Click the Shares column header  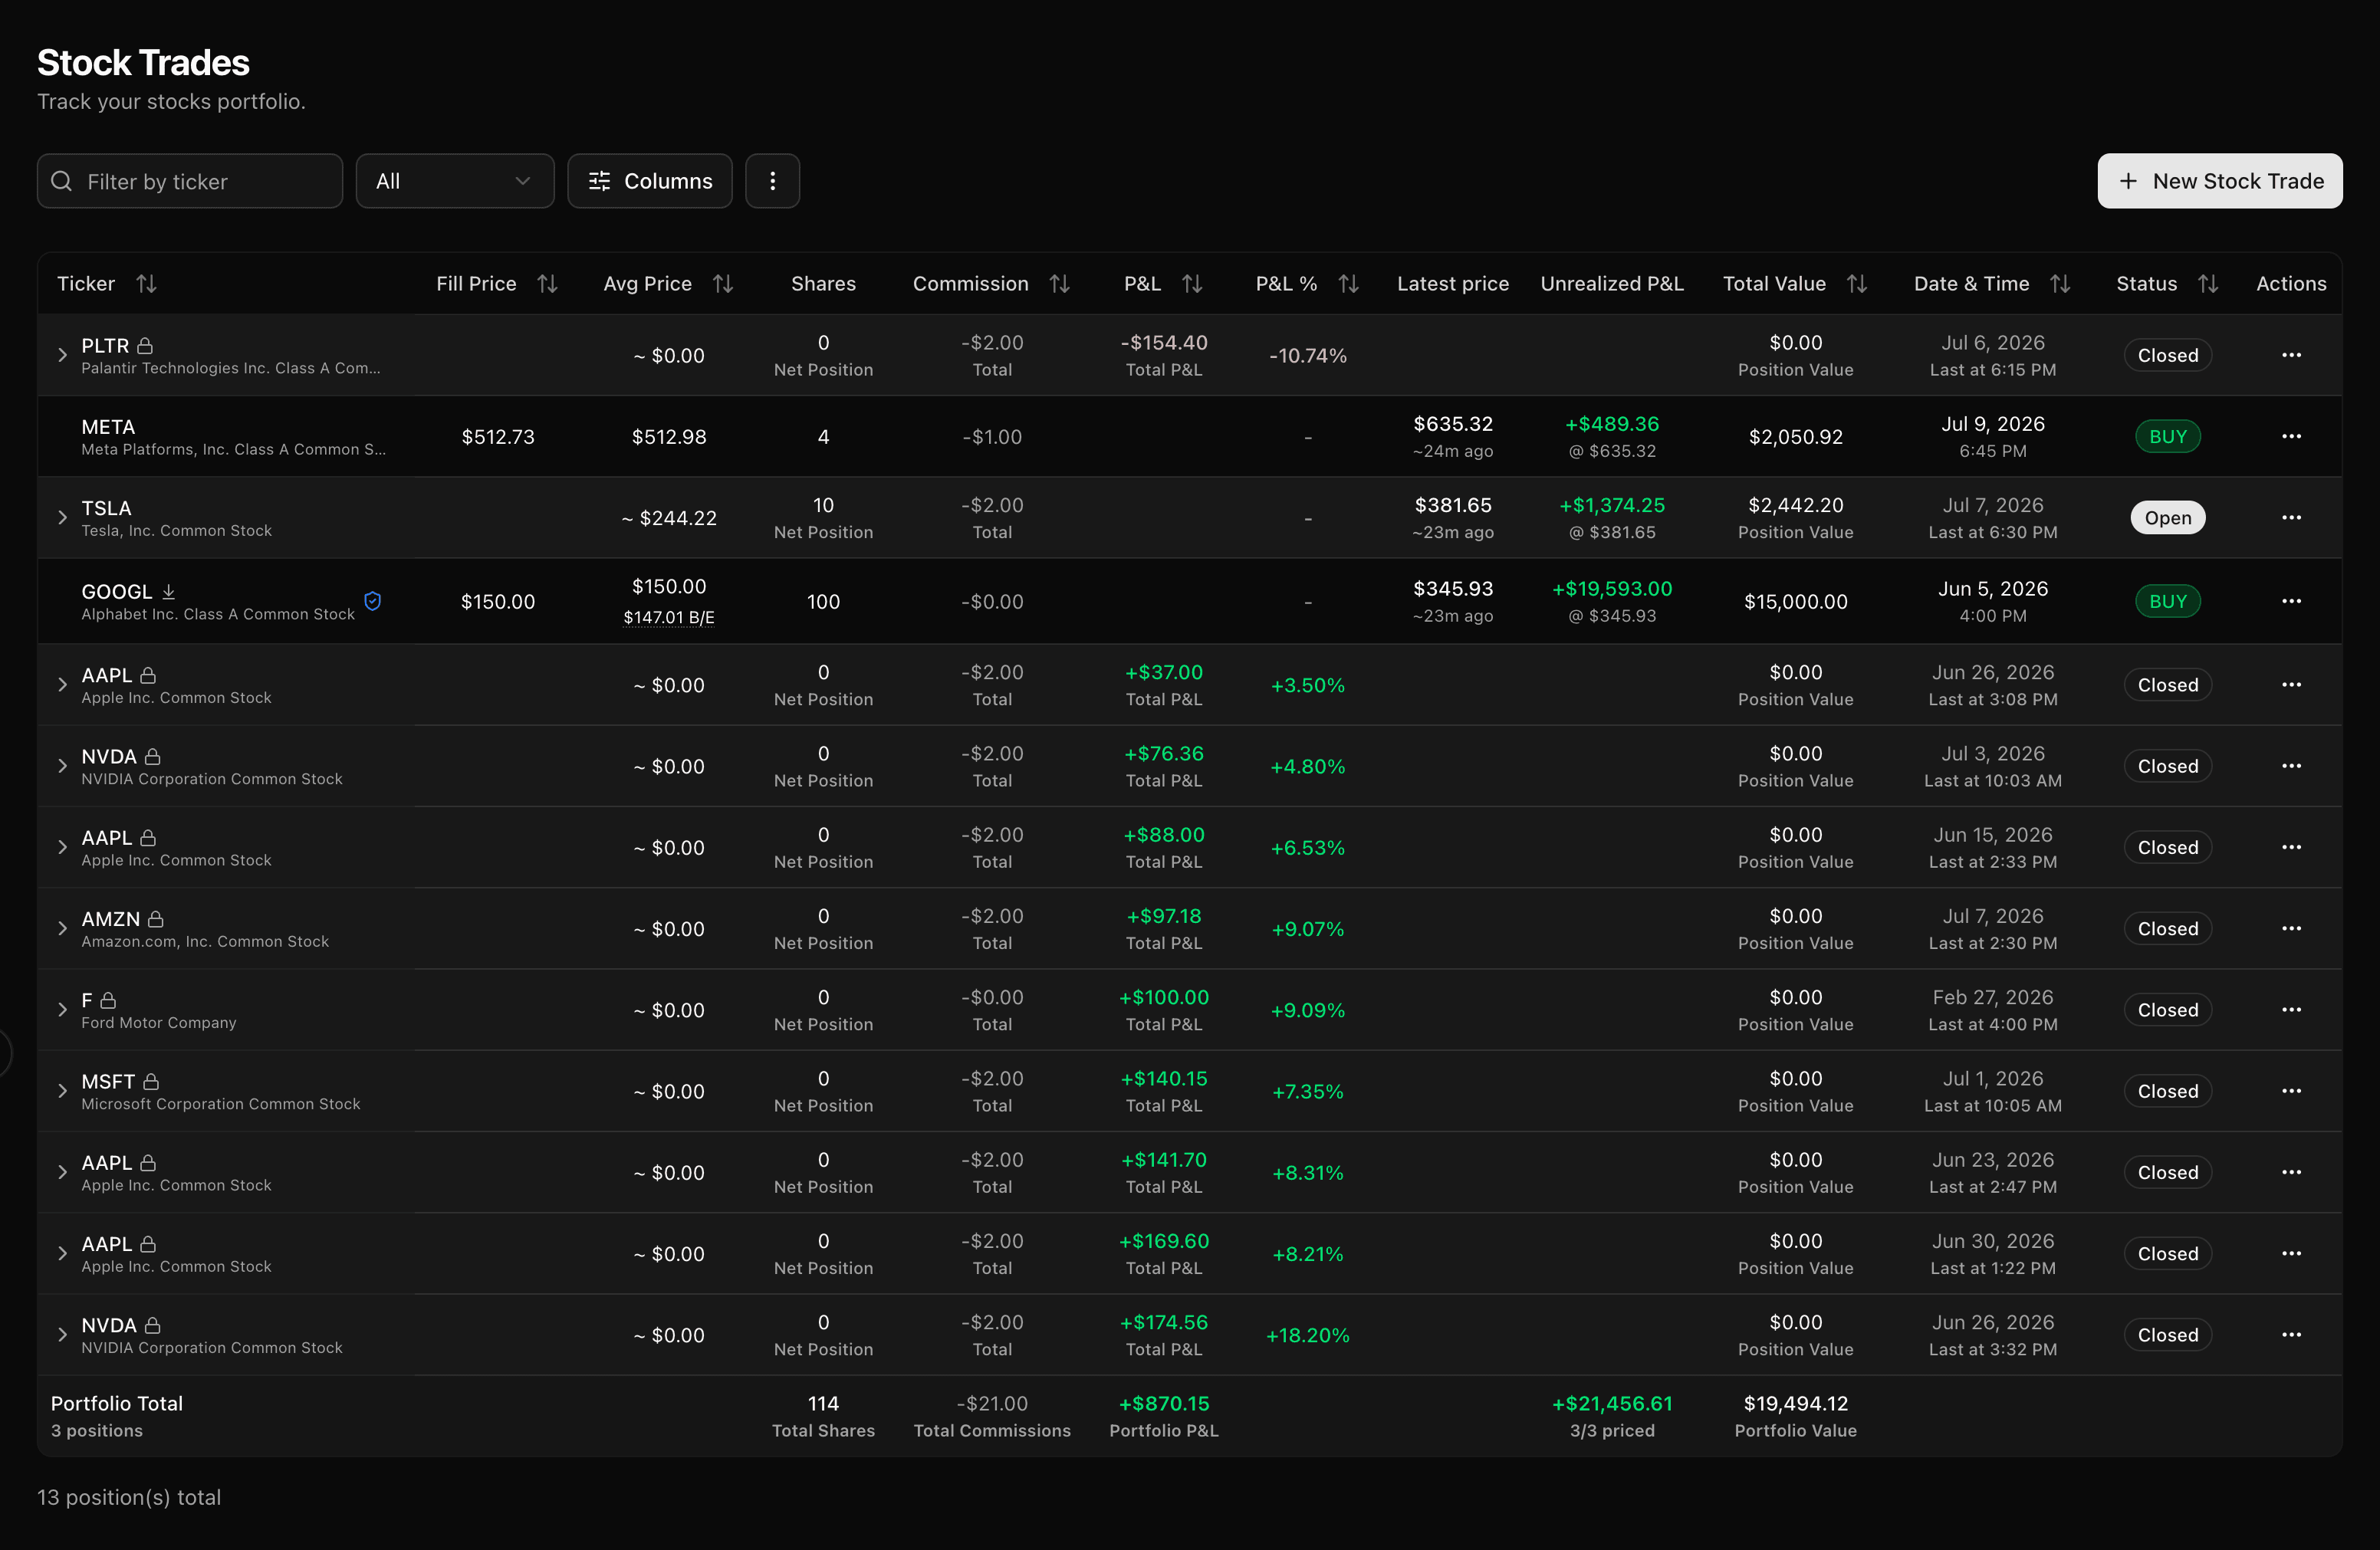coord(823,284)
